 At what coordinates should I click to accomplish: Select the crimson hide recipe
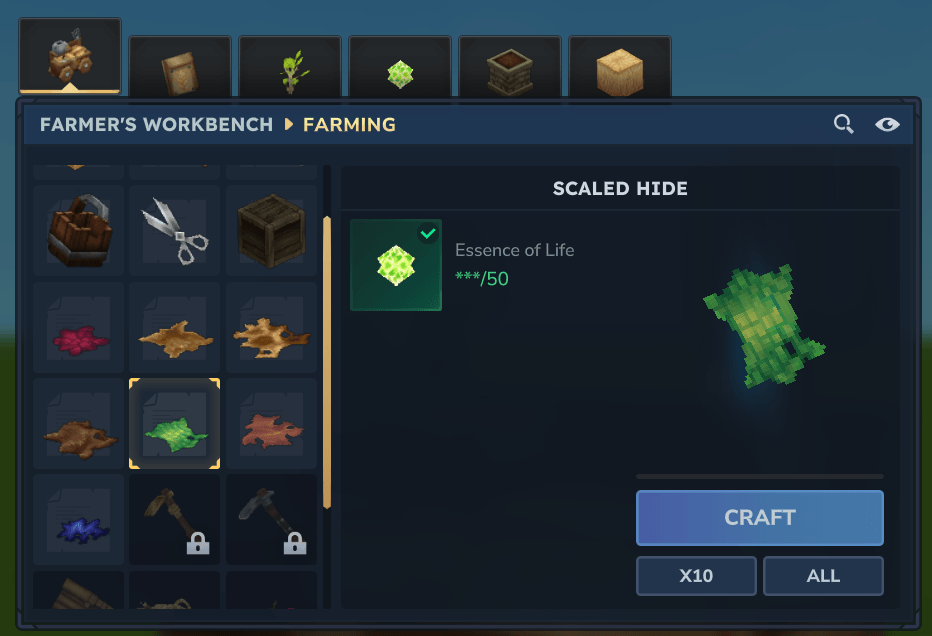78,327
